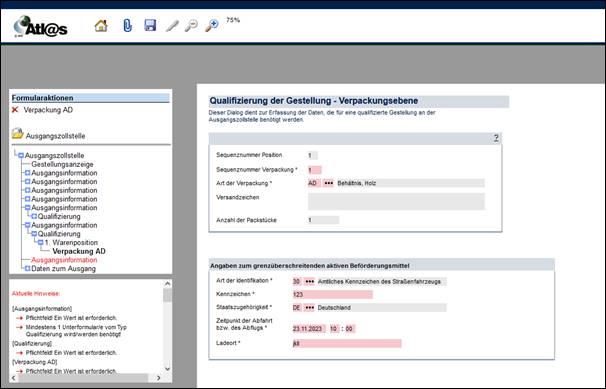Collapse the root Ausgangszollstelle tree node
This screenshot has height=389, width=606.
click(x=21, y=156)
